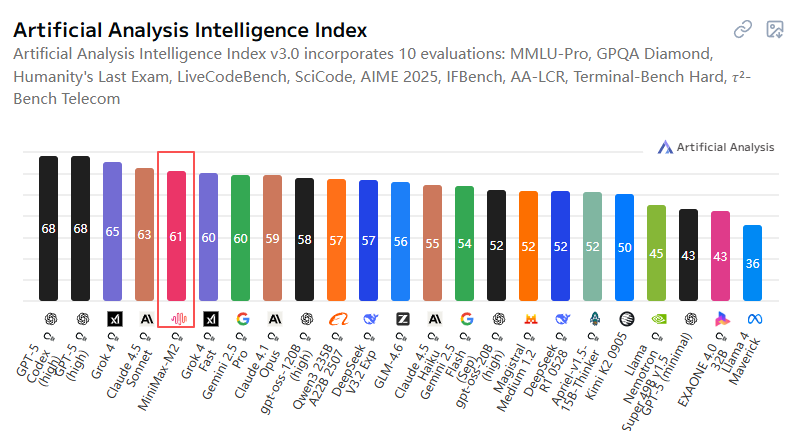Click the Google logo under Gemini 2.5 Pro
The height and width of the screenshot is (443, 798).
(x=241, y=319)
